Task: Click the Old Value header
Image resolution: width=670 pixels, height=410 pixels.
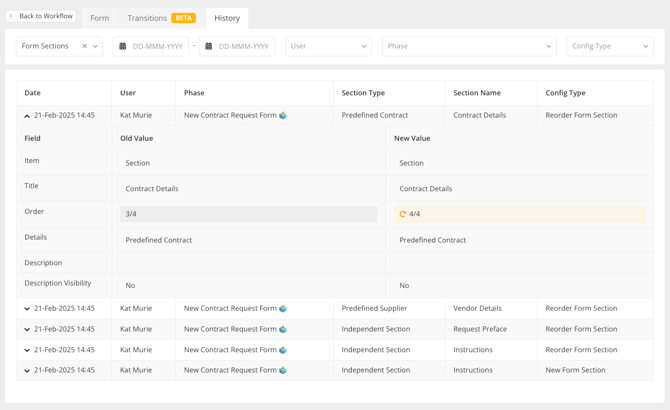Action: point(137,138)
